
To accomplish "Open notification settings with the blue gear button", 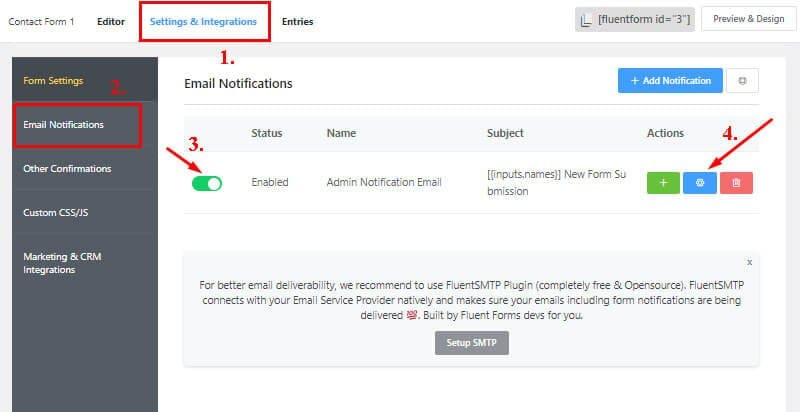I will click(x=700, y=183).
